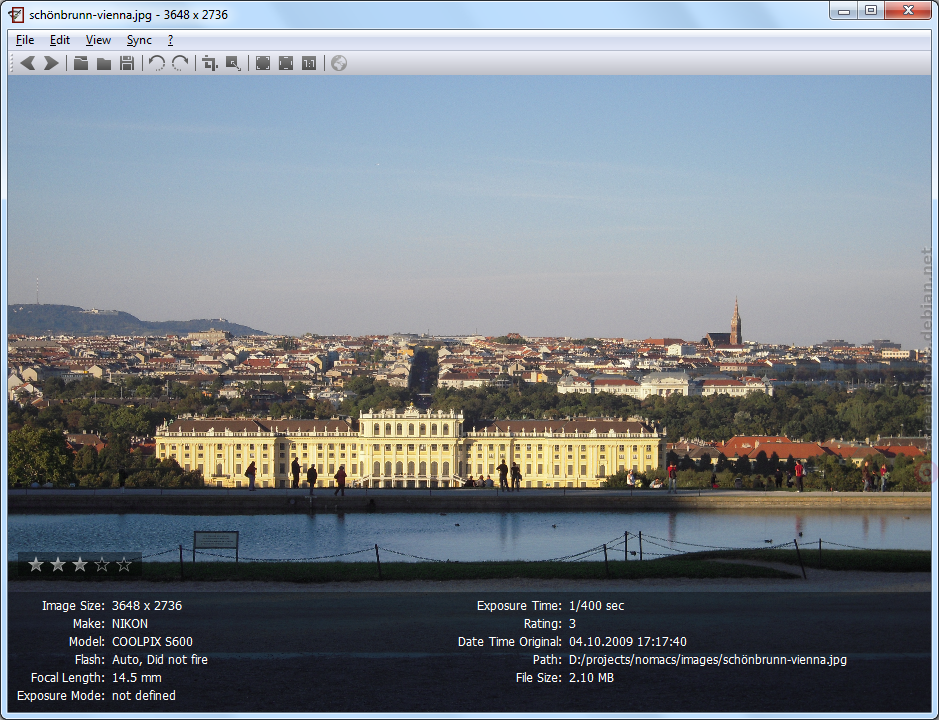Rotate the image counter-clockwise

[x=157, y=63]
